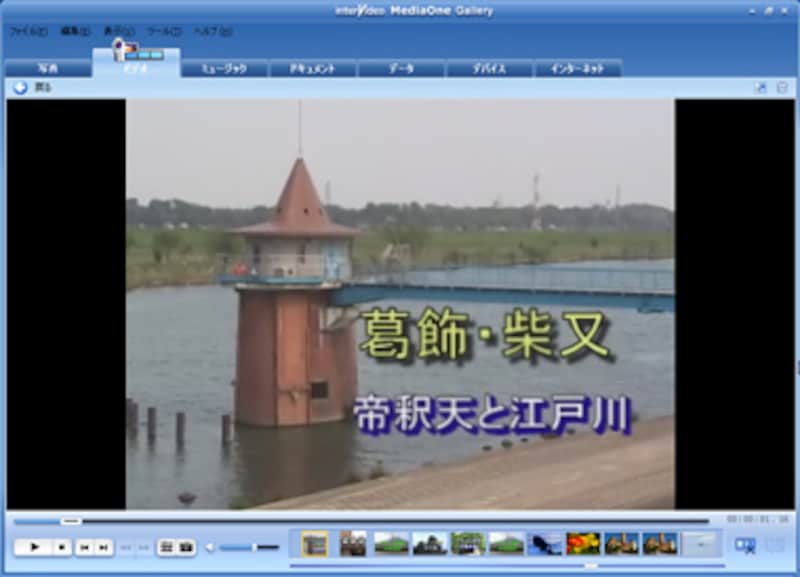Click the faded icon at bottom right corner
Image resolution: width=800 pixels, height=577 pixels.
(x=776, y=545)
